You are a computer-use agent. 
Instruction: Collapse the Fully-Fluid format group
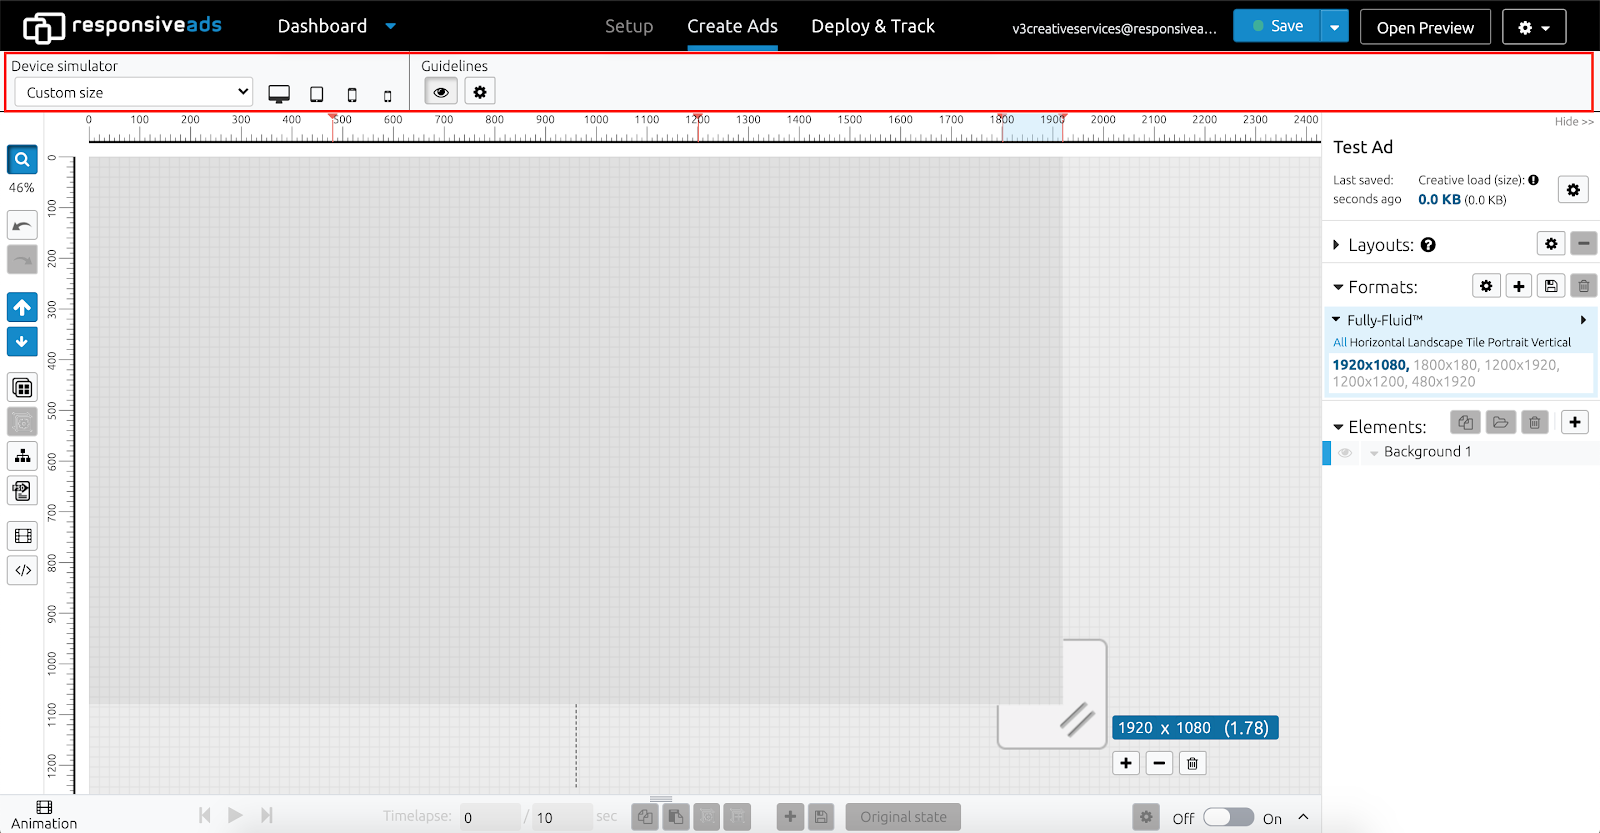click(x=1336, y=320)
